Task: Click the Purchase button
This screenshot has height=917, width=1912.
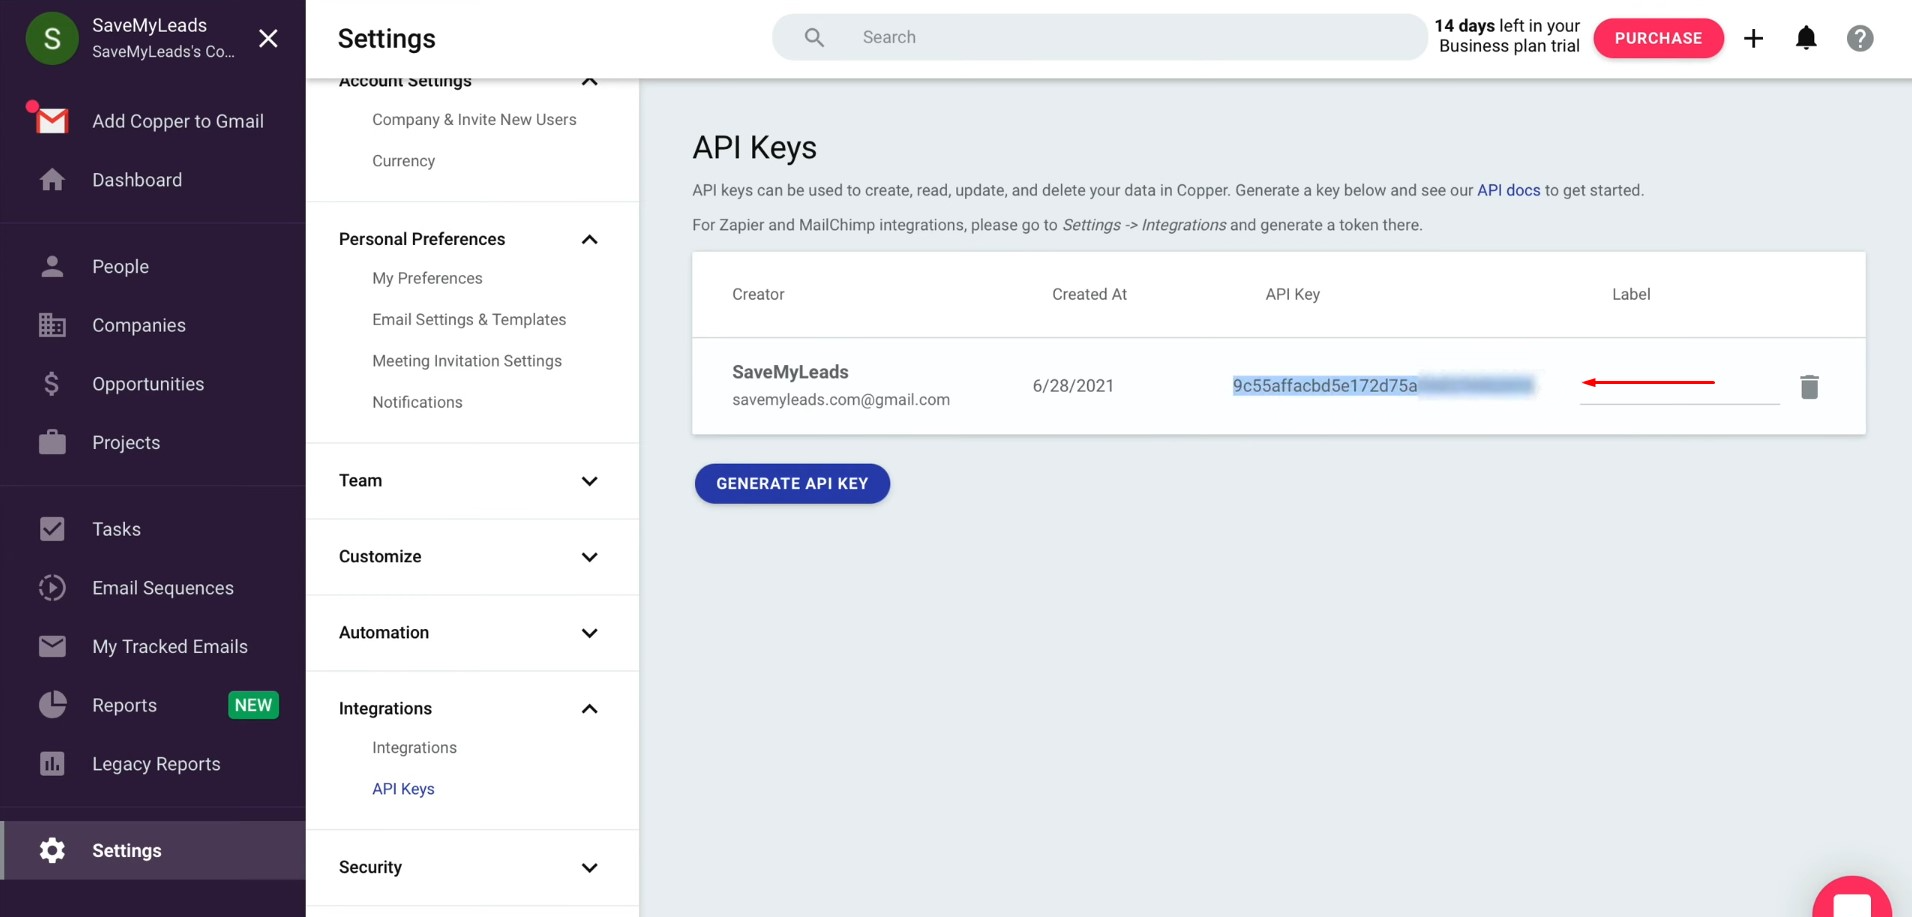Action: (1658, 38)
